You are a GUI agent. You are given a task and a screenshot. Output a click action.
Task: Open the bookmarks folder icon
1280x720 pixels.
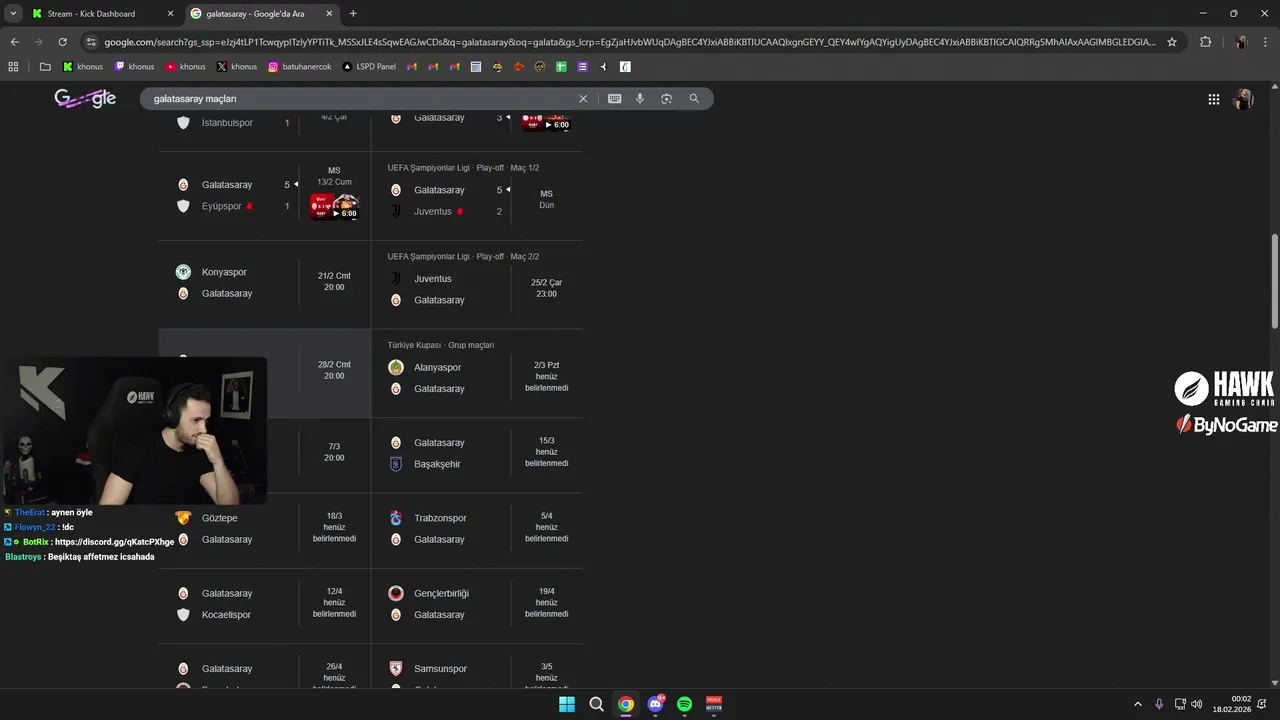pos(45,67)
